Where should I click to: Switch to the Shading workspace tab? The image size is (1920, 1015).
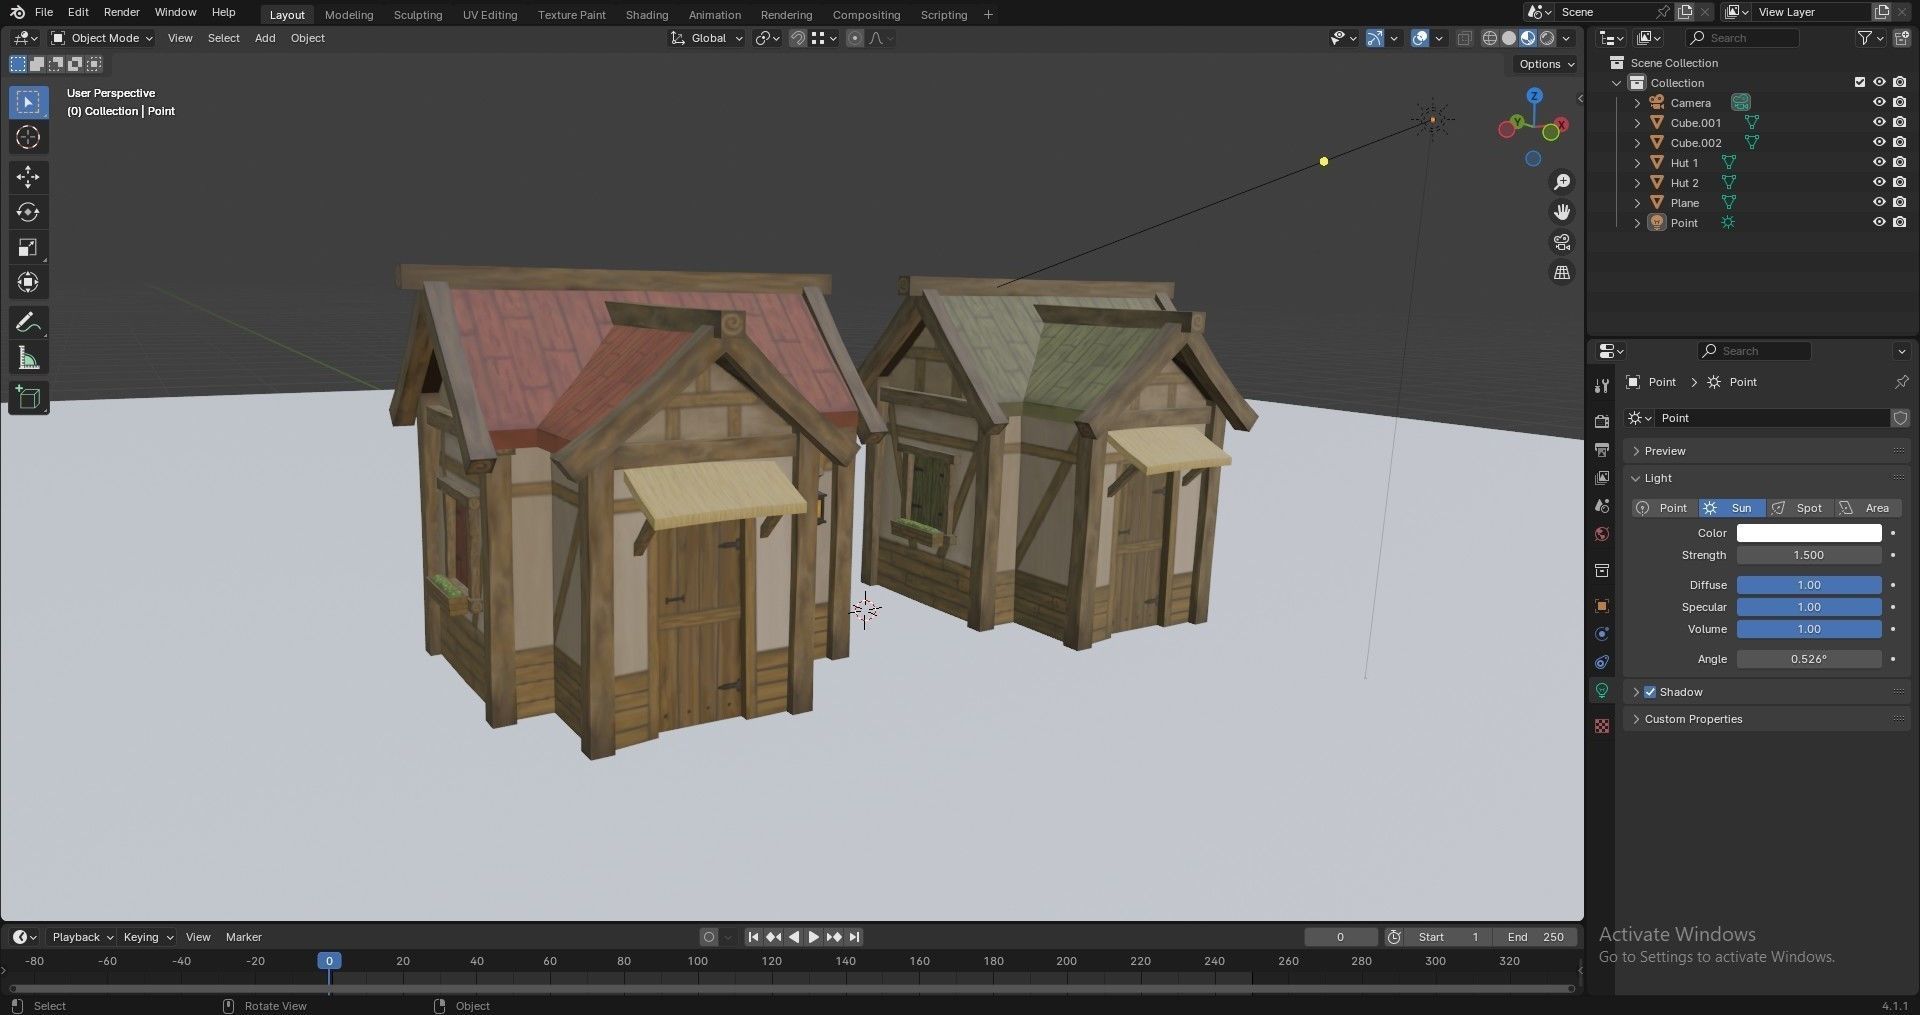tap(647, 15)
